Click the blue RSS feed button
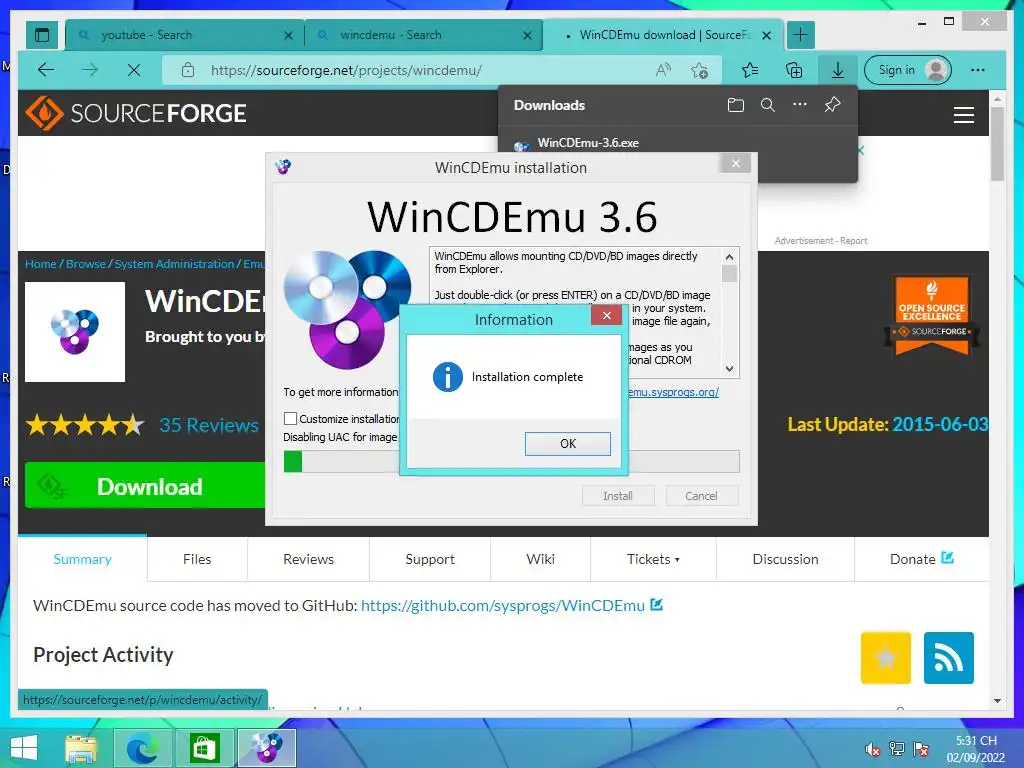The height and width of the screenshot is (768, 1024). 948,658
